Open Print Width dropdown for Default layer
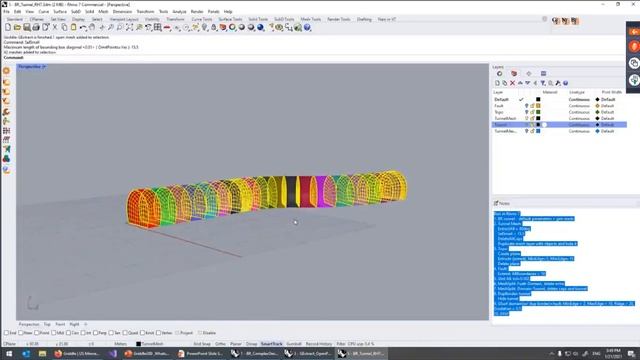640x360 pixels. coord(608,100)
